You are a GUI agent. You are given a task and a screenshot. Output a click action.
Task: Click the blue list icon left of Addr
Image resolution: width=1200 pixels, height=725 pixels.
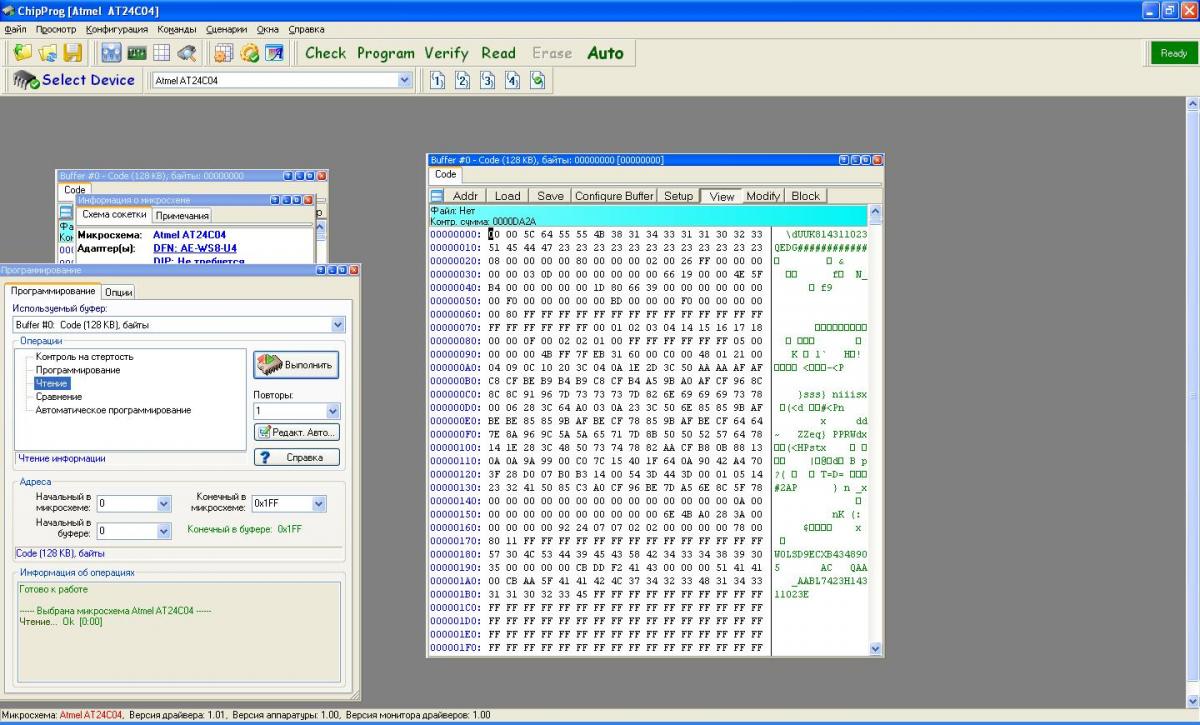click(437, 196)
